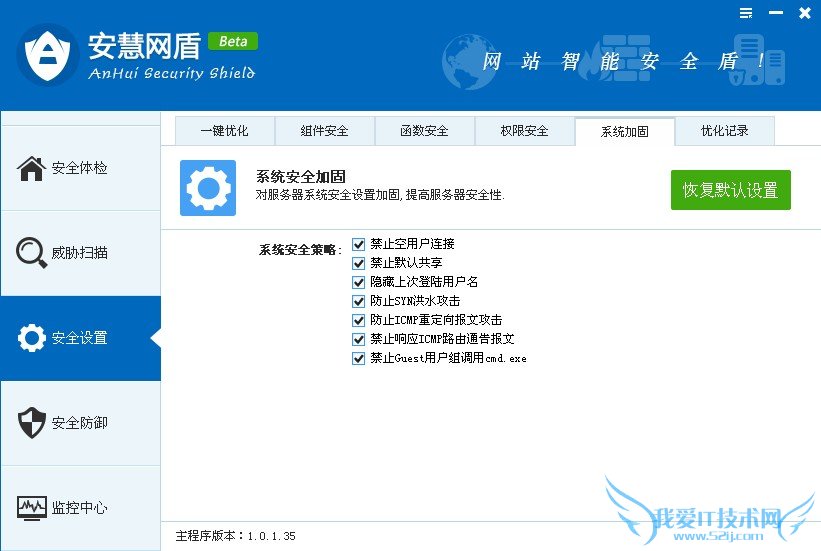Toggle 禁止响应ICMP路由通告报文 checkbox

[x=358, y=339]
